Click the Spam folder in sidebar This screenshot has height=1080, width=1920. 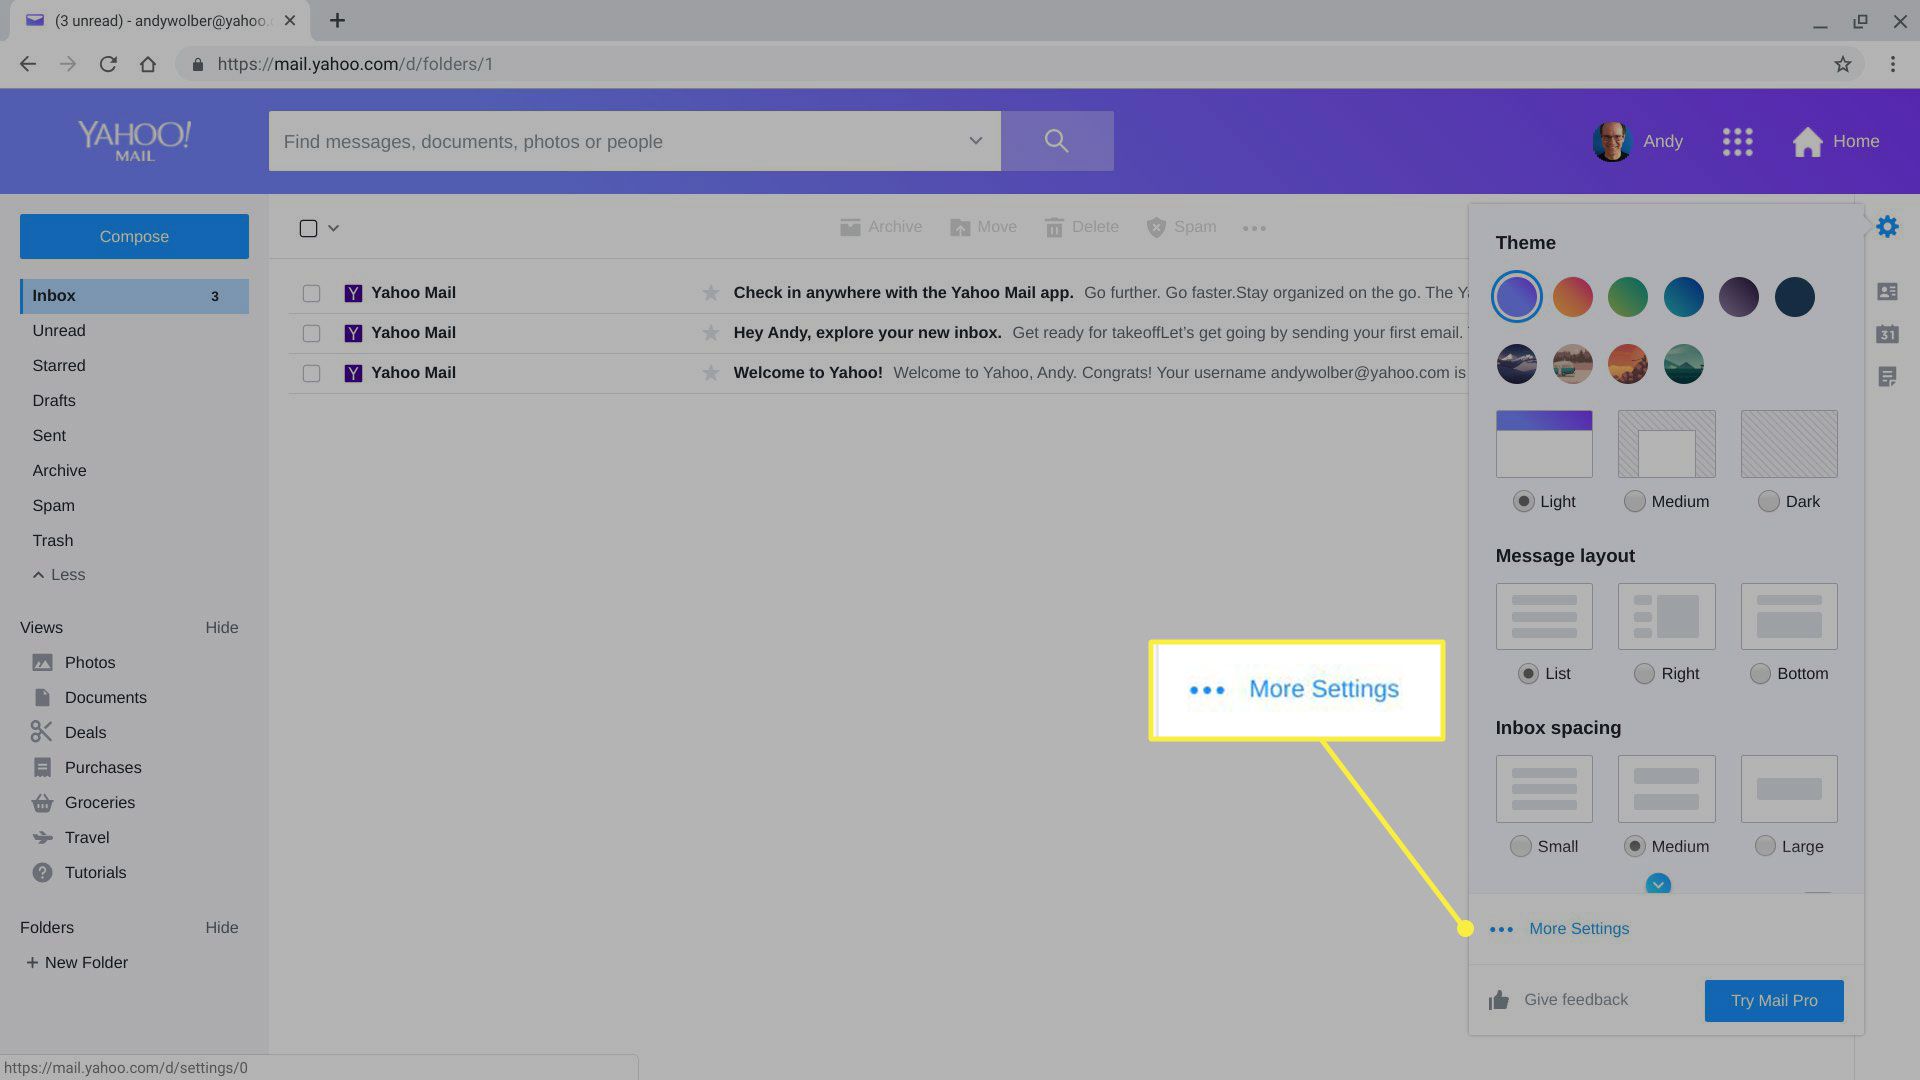click(x=53, y=505)
